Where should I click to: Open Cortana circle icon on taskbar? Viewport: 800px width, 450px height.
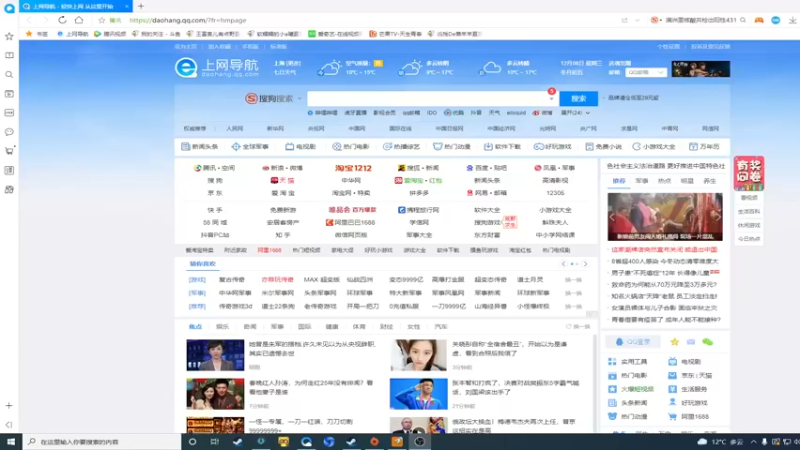(x=192, y=441)
